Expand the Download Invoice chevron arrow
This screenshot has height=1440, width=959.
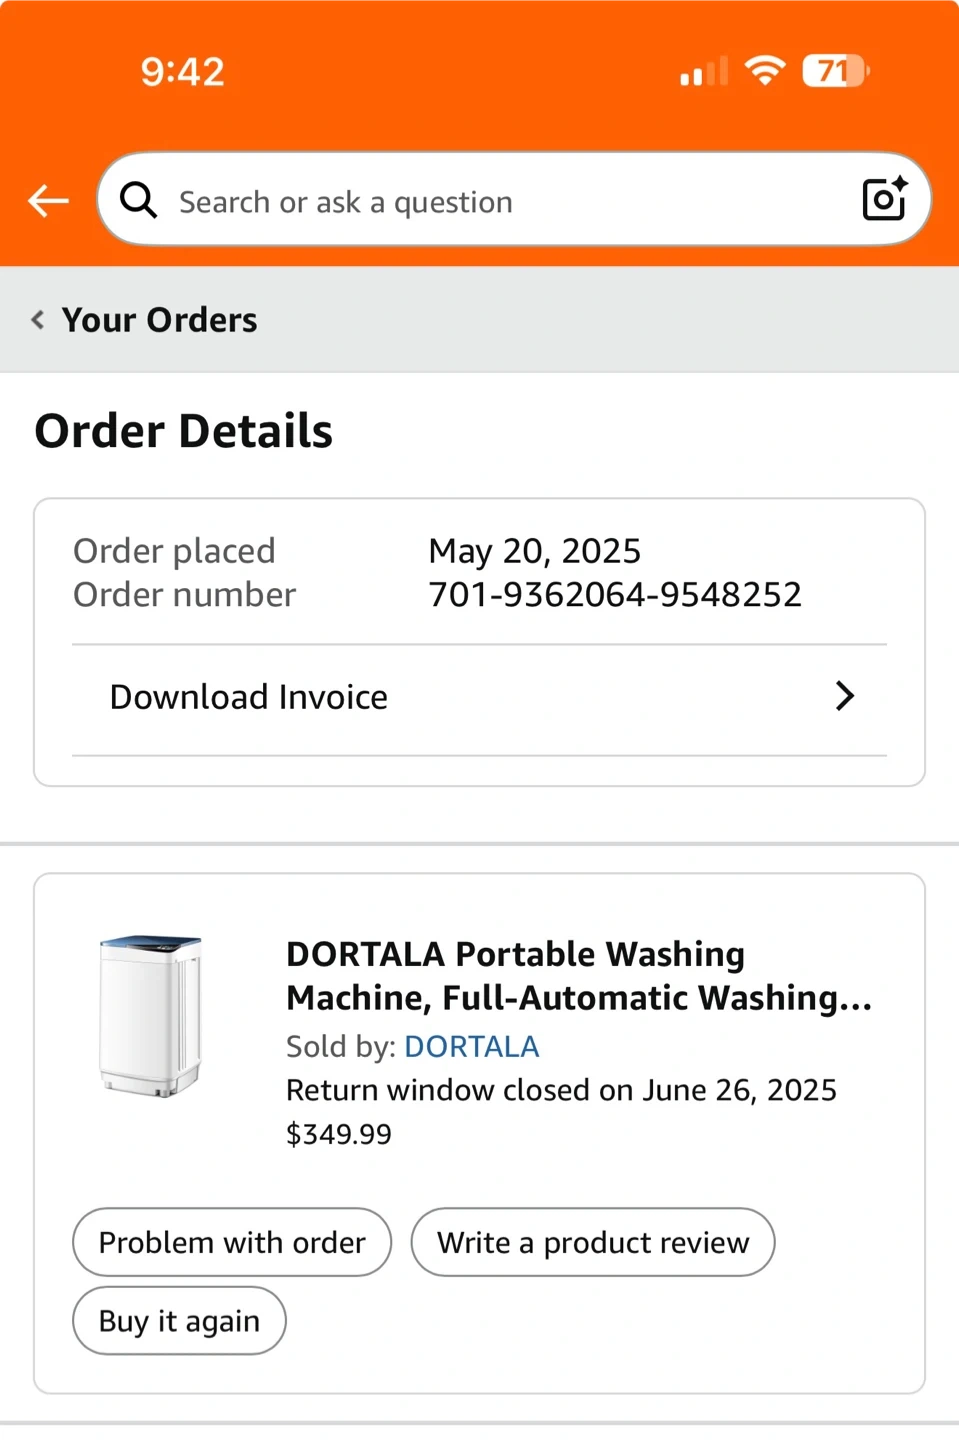point(845,696)
